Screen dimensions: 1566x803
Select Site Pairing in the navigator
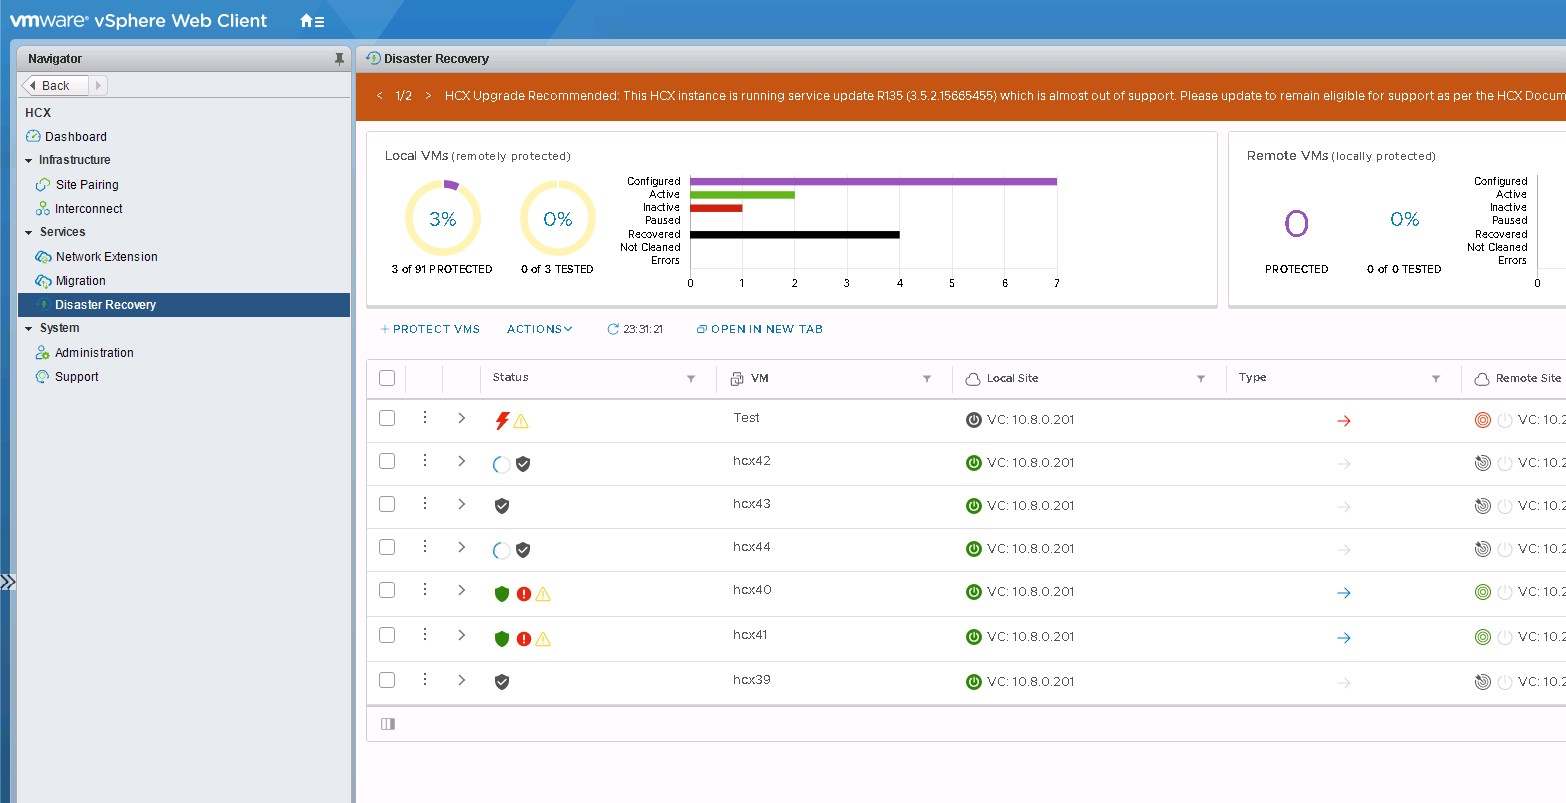pyautogui.click(x=88, y=184)
